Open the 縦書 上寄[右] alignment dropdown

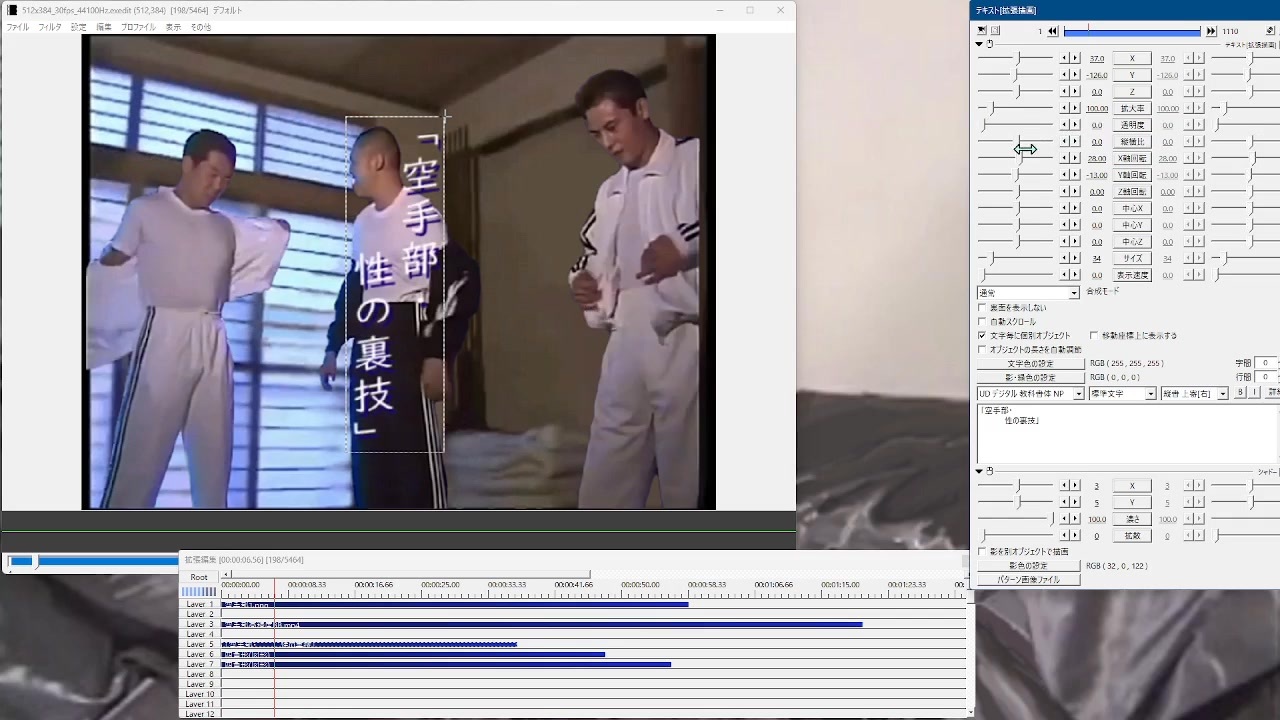1194,394
